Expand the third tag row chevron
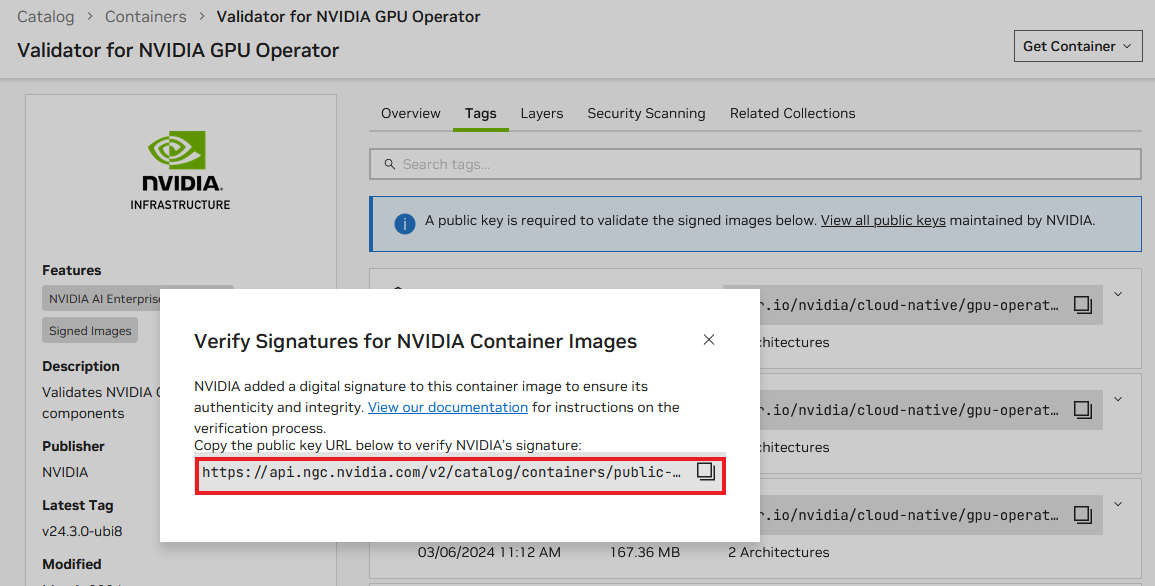Viewport: 1155px width, 586px height. (x=1118, y=504)
